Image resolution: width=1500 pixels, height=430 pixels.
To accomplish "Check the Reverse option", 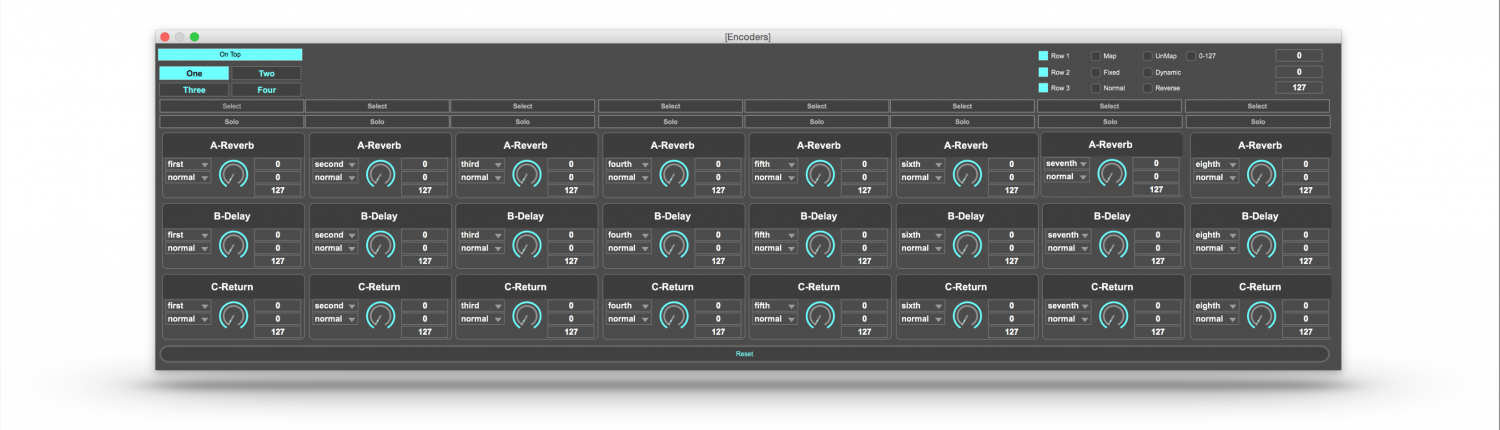I will (x=1148, y=88).
